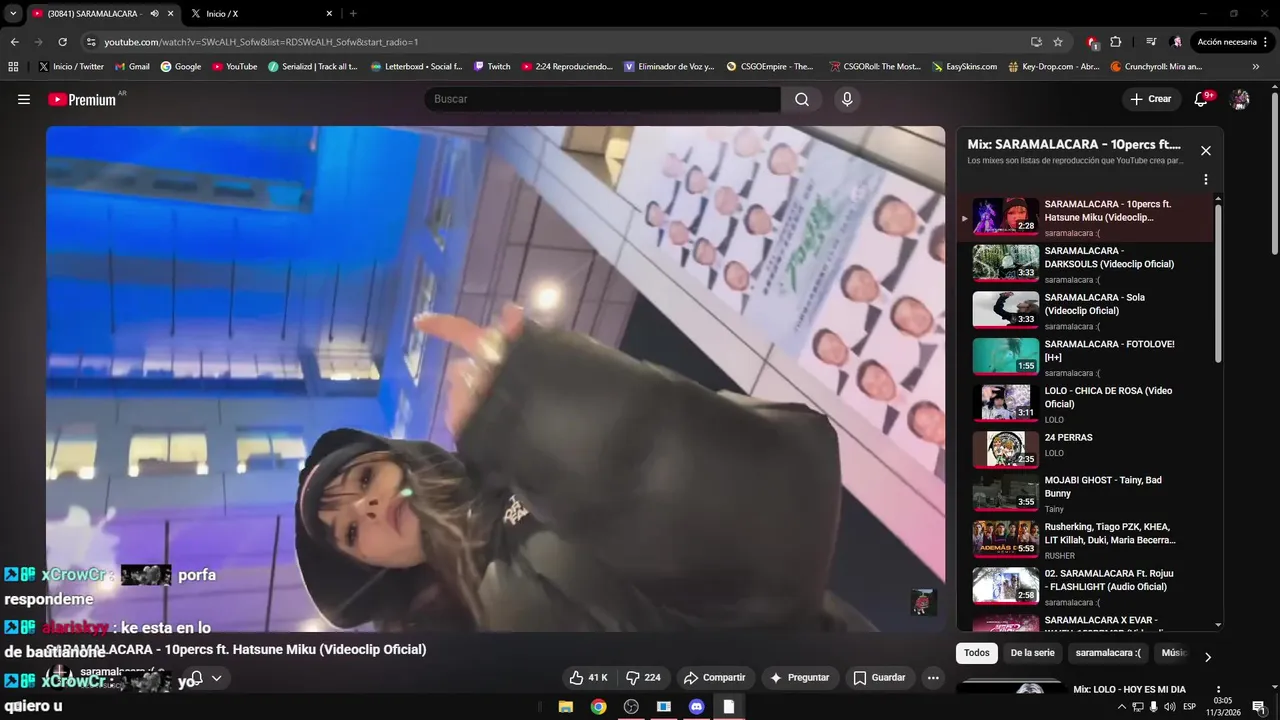Image resolution: width=1280 pixels, height=720 pixels.
Task: Show more filter chips with right arrow
Action: pos(1207,657)
